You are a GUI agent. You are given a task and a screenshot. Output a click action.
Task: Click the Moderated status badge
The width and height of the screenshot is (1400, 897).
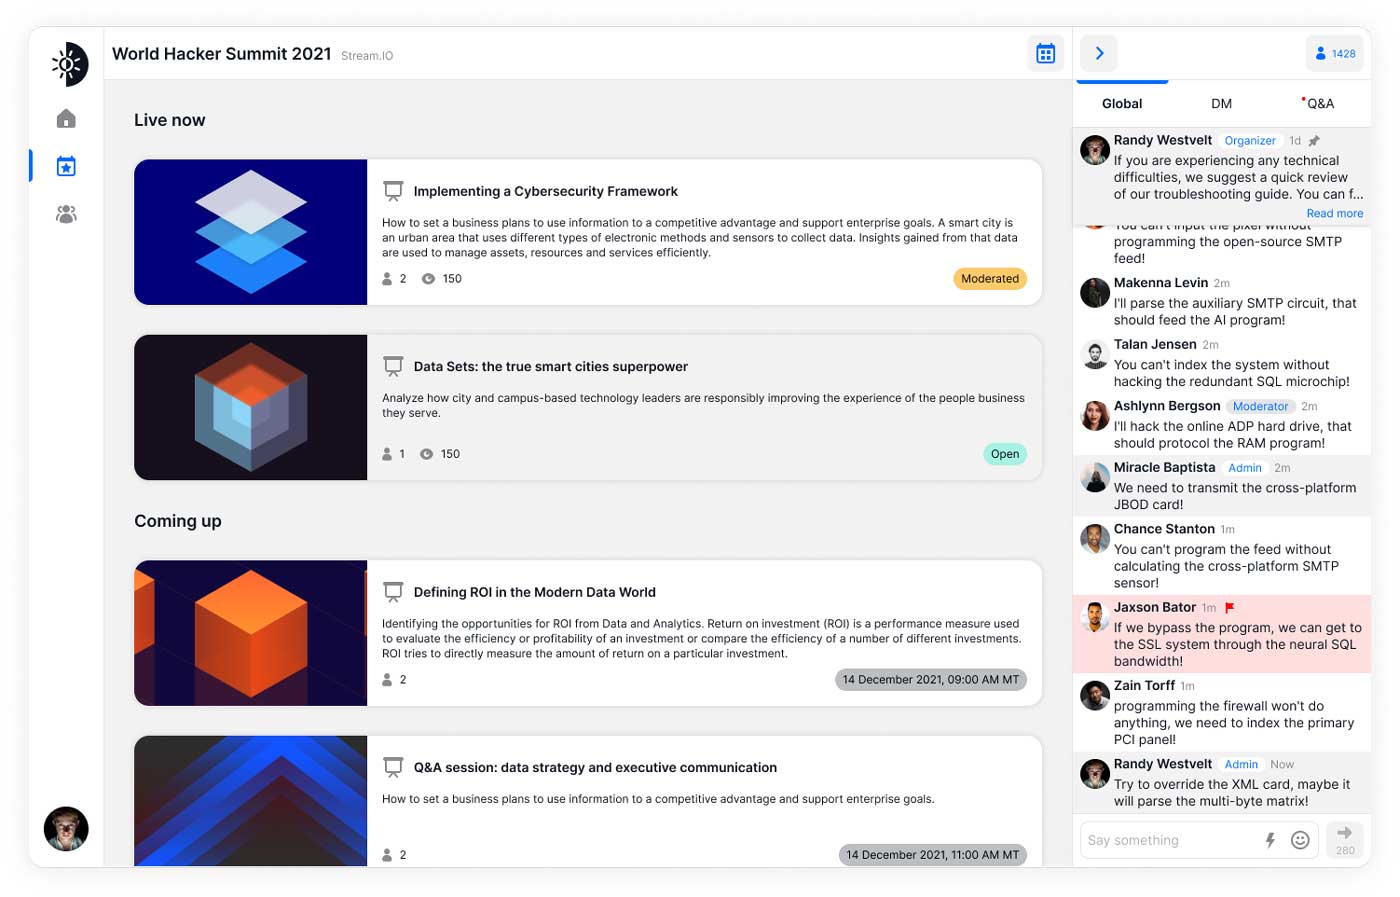tap(990, 279)
